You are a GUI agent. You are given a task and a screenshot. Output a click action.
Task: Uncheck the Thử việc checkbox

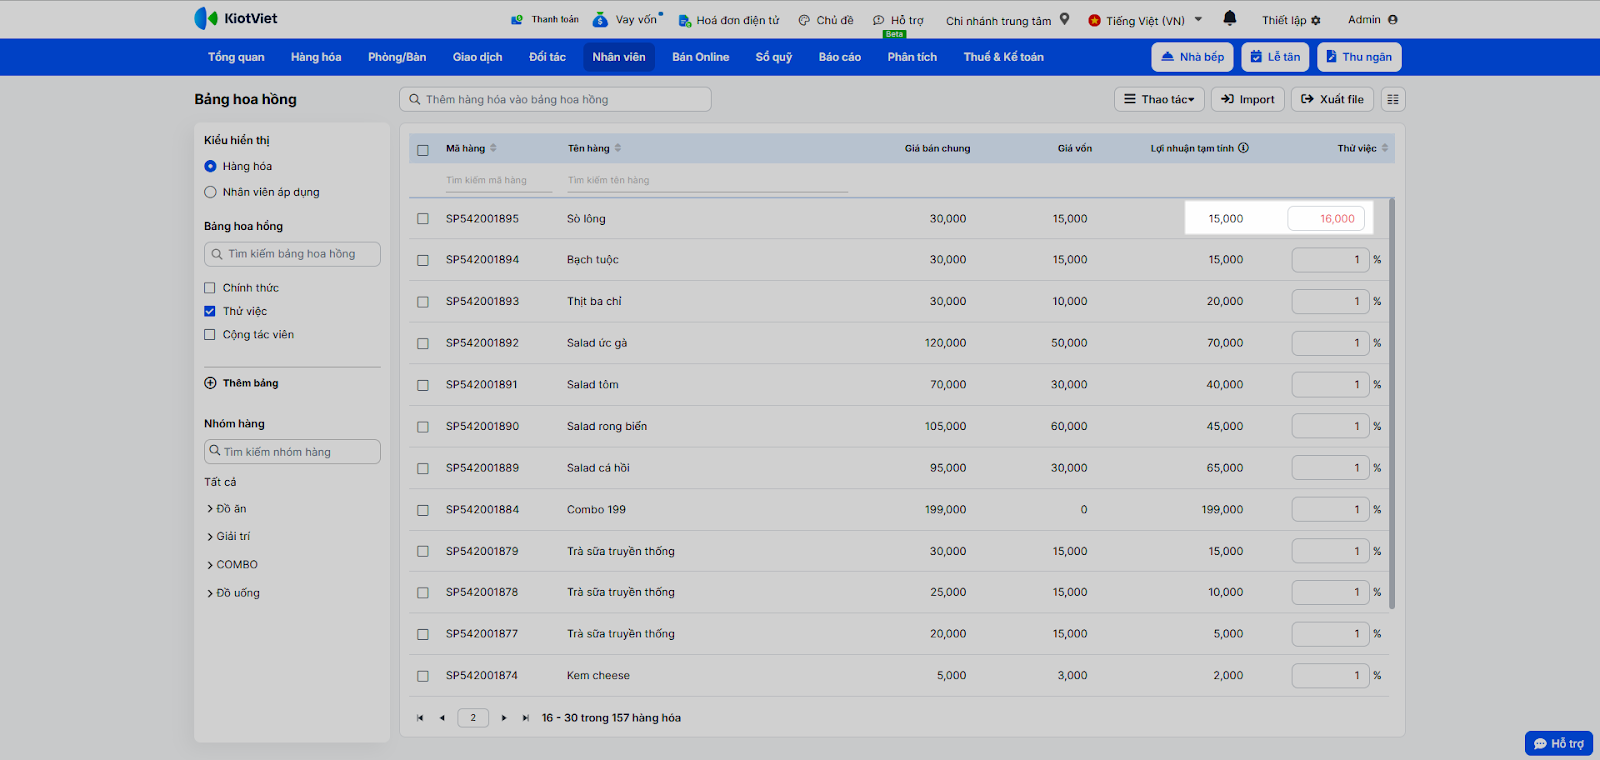coord(210,311)
